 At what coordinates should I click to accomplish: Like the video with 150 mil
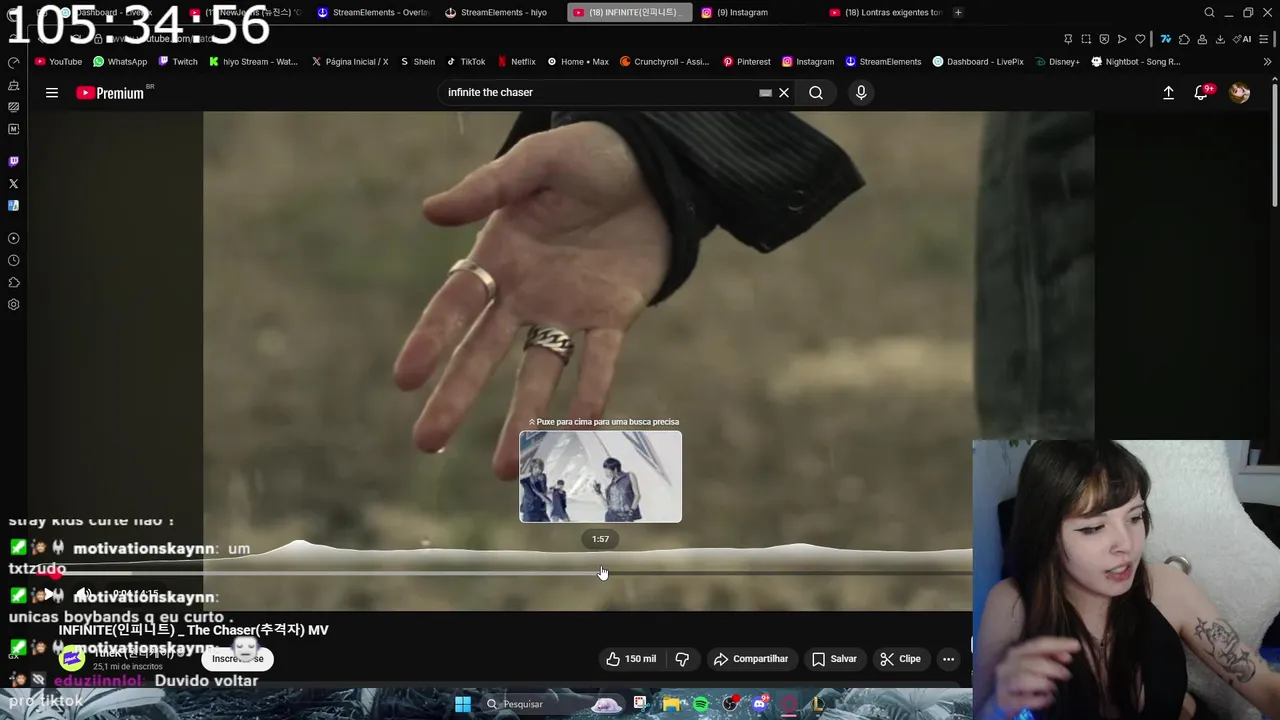[631, 659]
